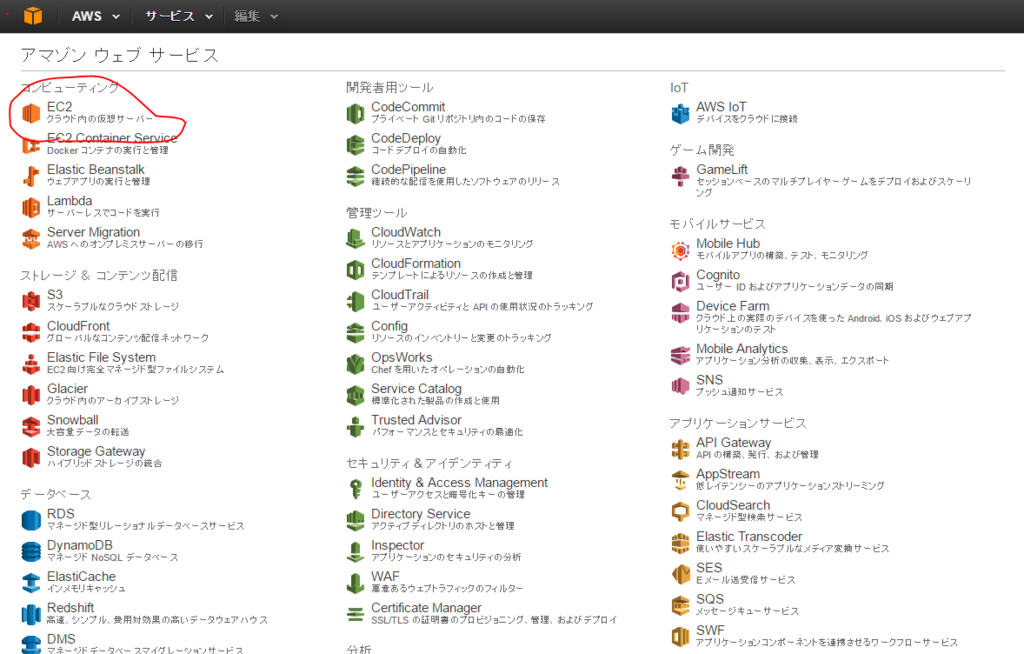The image size is (1024, 654).
Task: Click the ElastiCache icon
Action: coord(31,583)
